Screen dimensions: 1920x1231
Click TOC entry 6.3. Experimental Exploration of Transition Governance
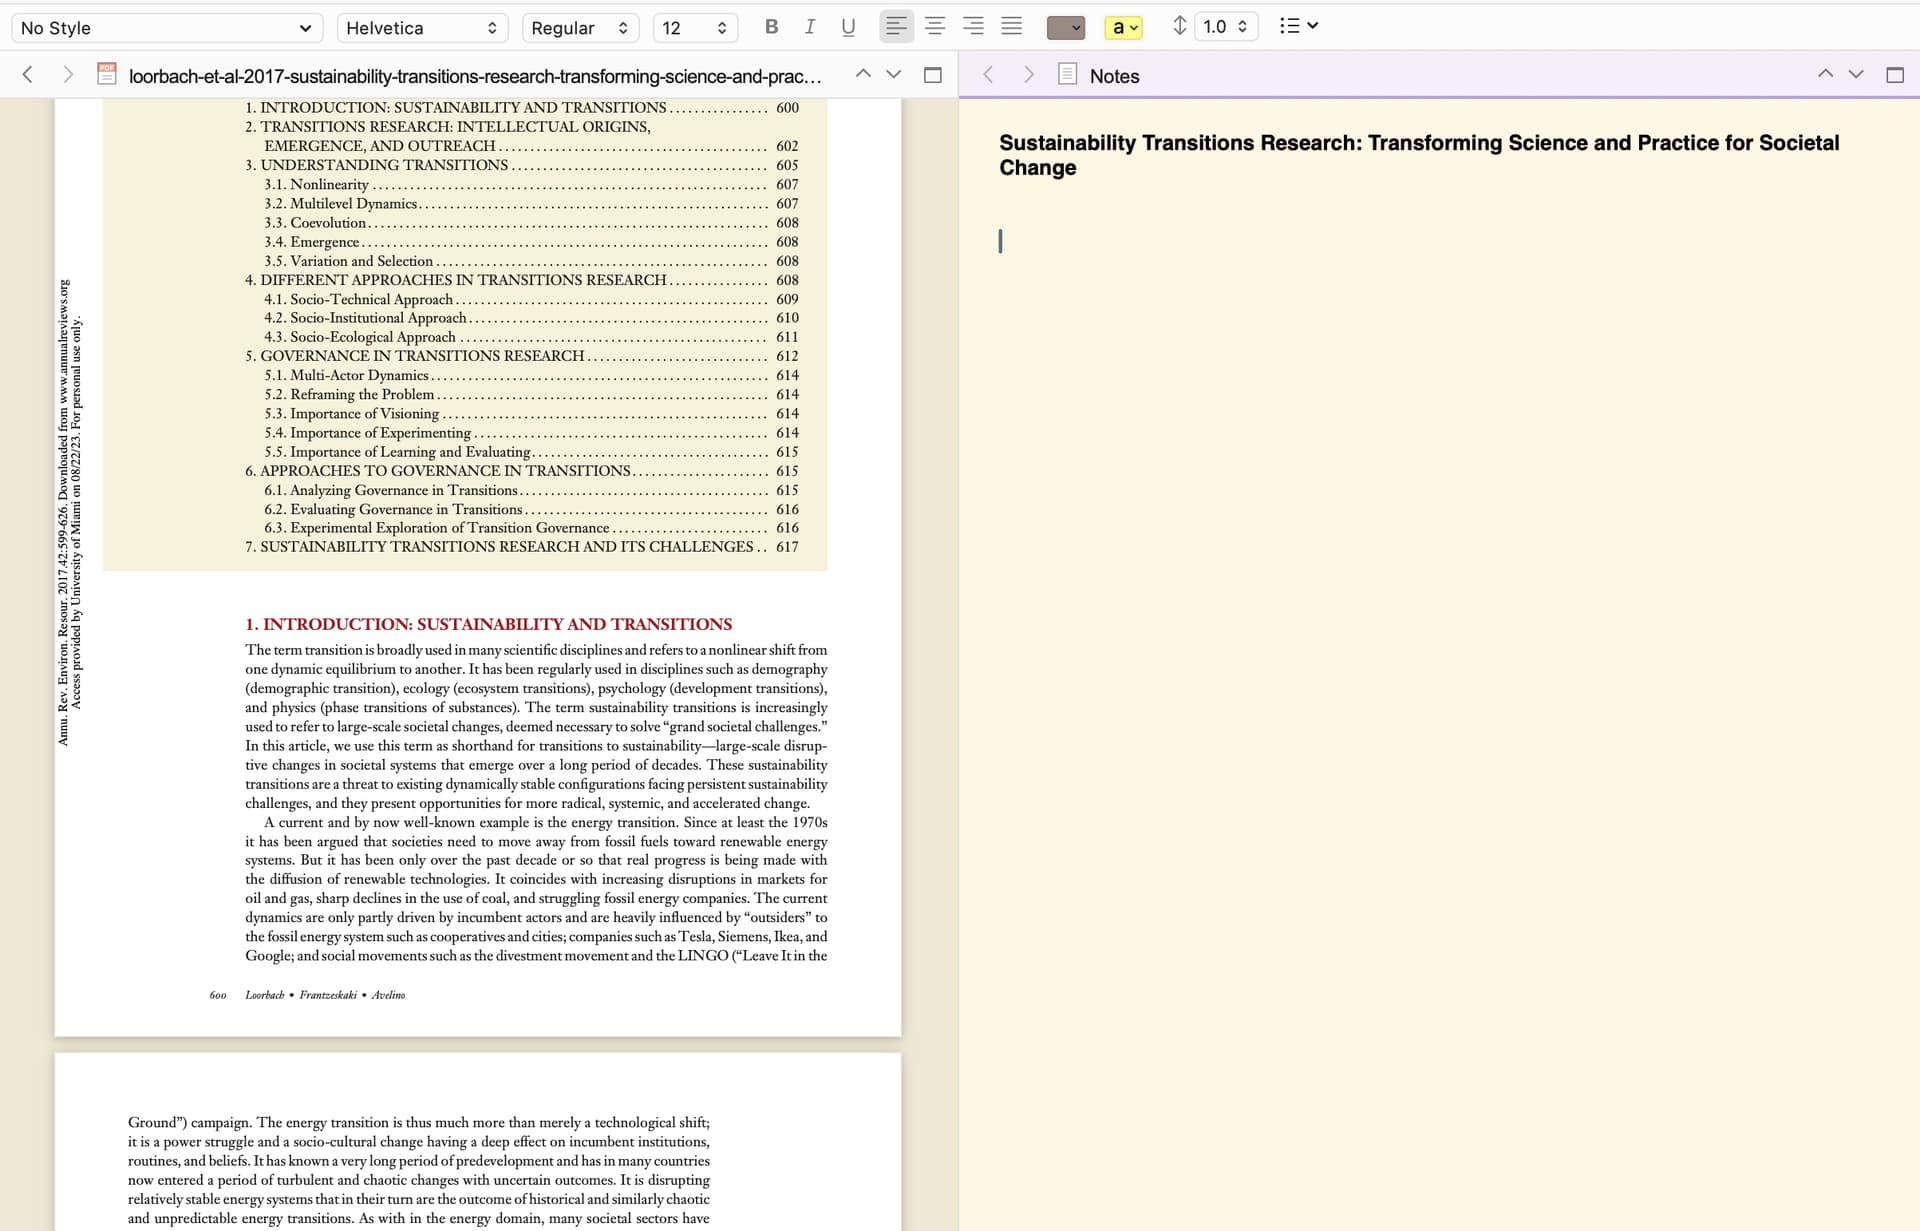[531, 528]
